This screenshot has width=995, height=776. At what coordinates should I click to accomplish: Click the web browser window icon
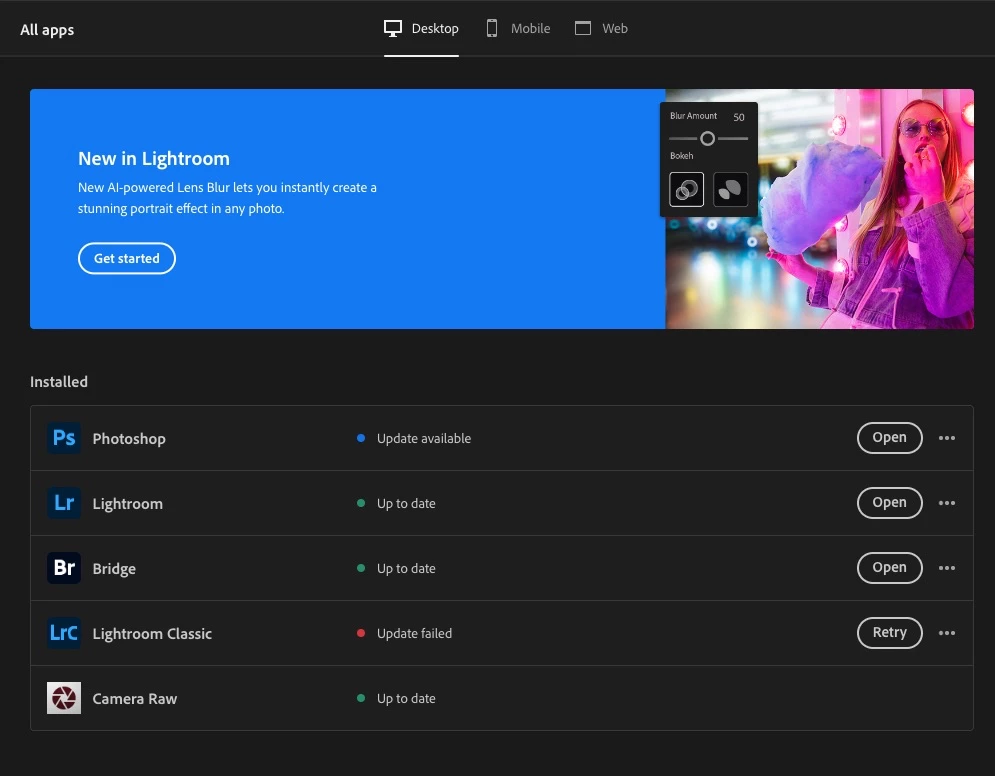(583, 28)
